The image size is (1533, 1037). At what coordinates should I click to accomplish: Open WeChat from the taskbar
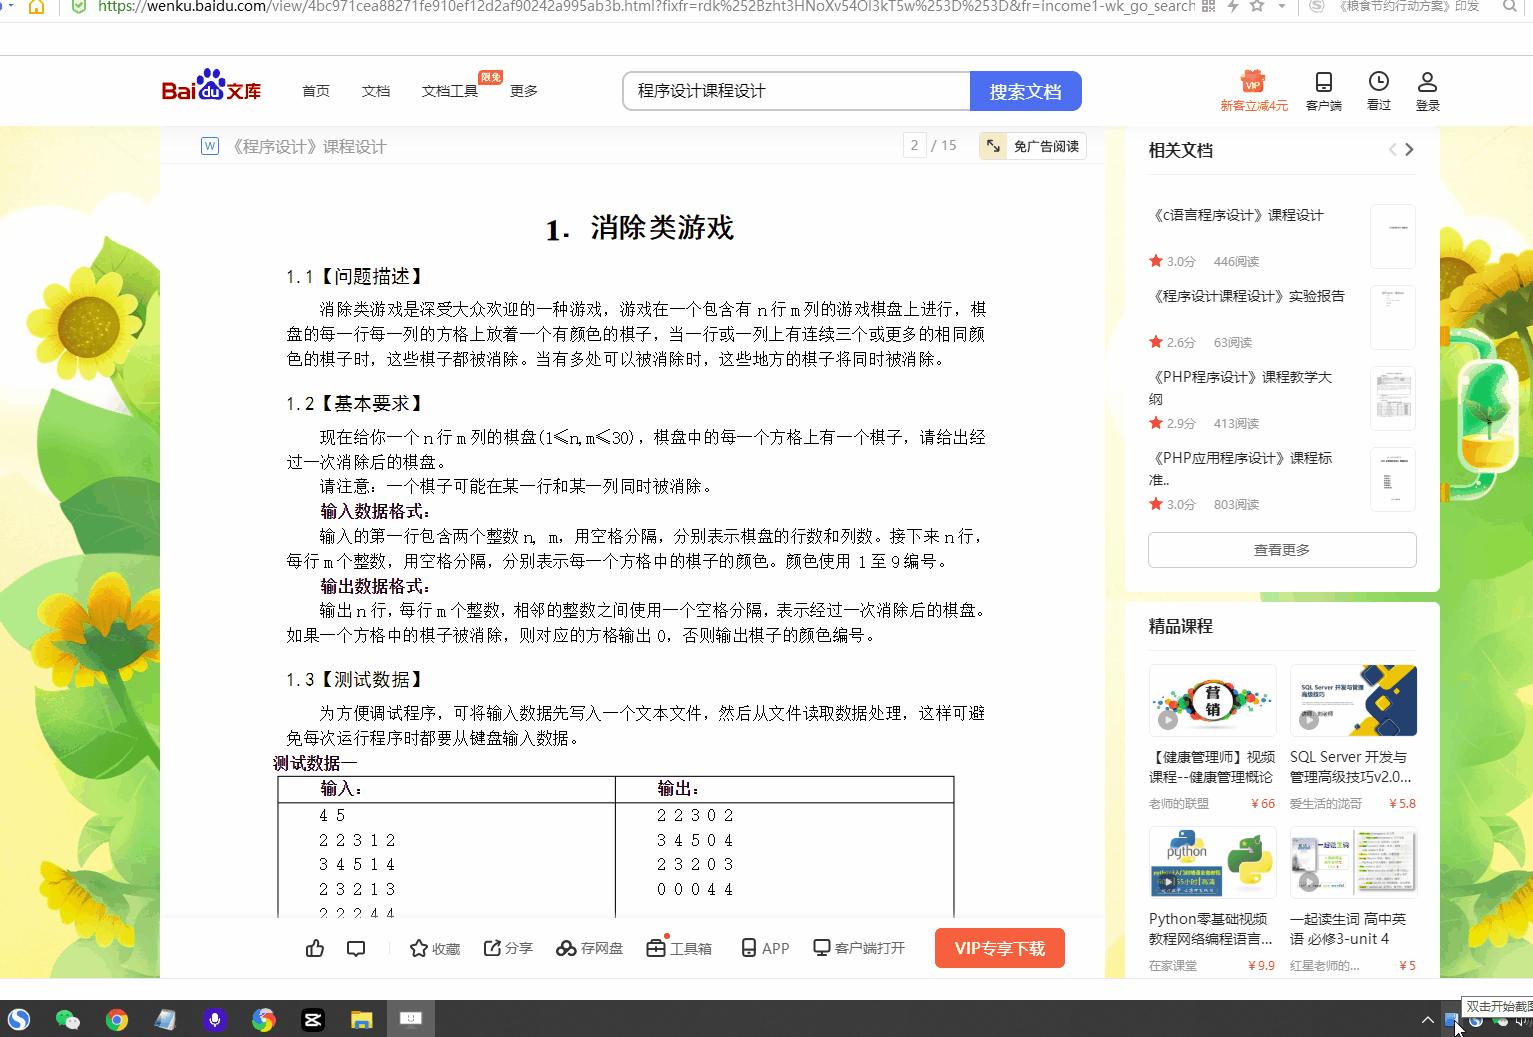[x=68, y=1018]
